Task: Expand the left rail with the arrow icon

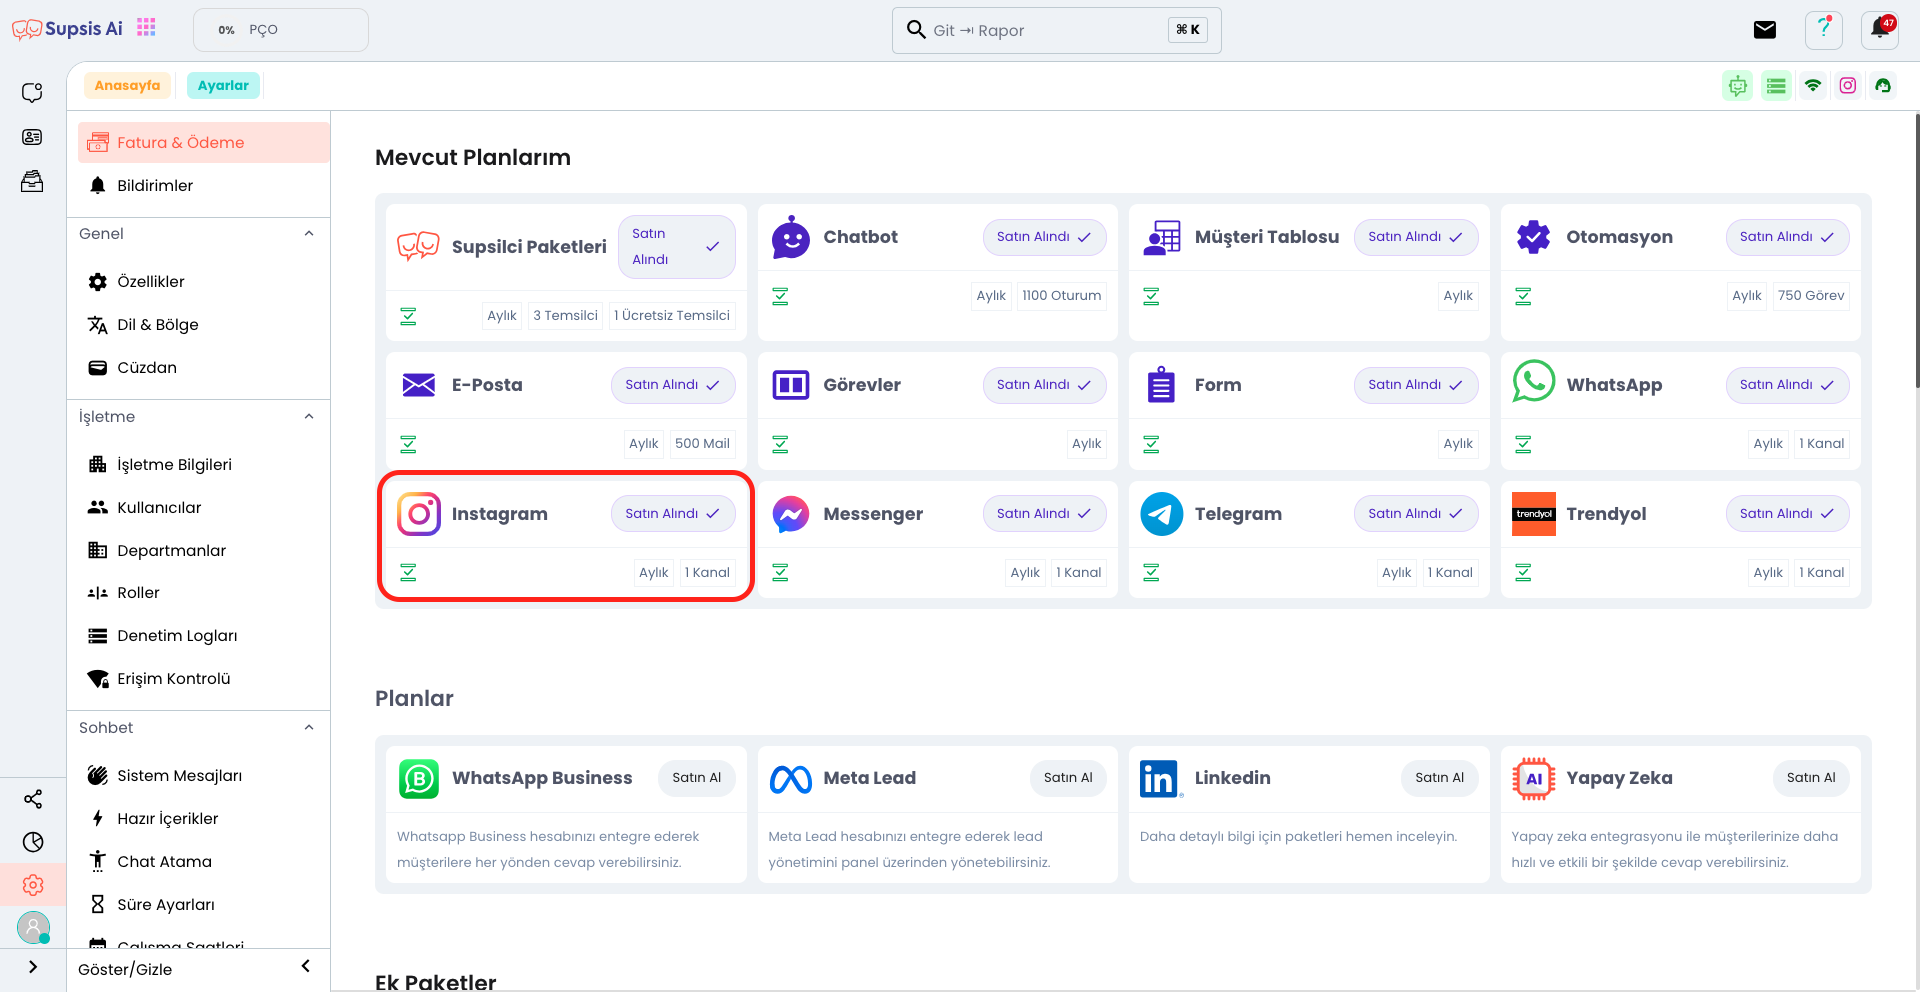Action: (x=33, y=967)
